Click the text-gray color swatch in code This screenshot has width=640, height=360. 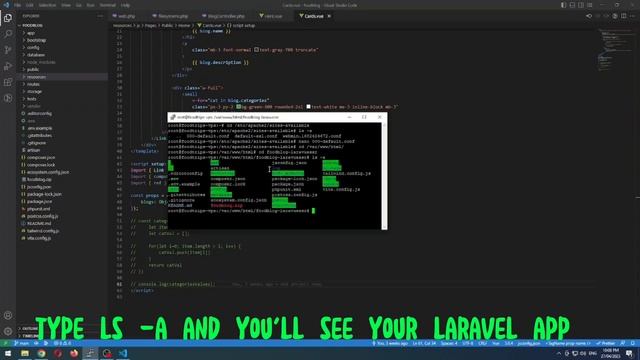point(256,49)
